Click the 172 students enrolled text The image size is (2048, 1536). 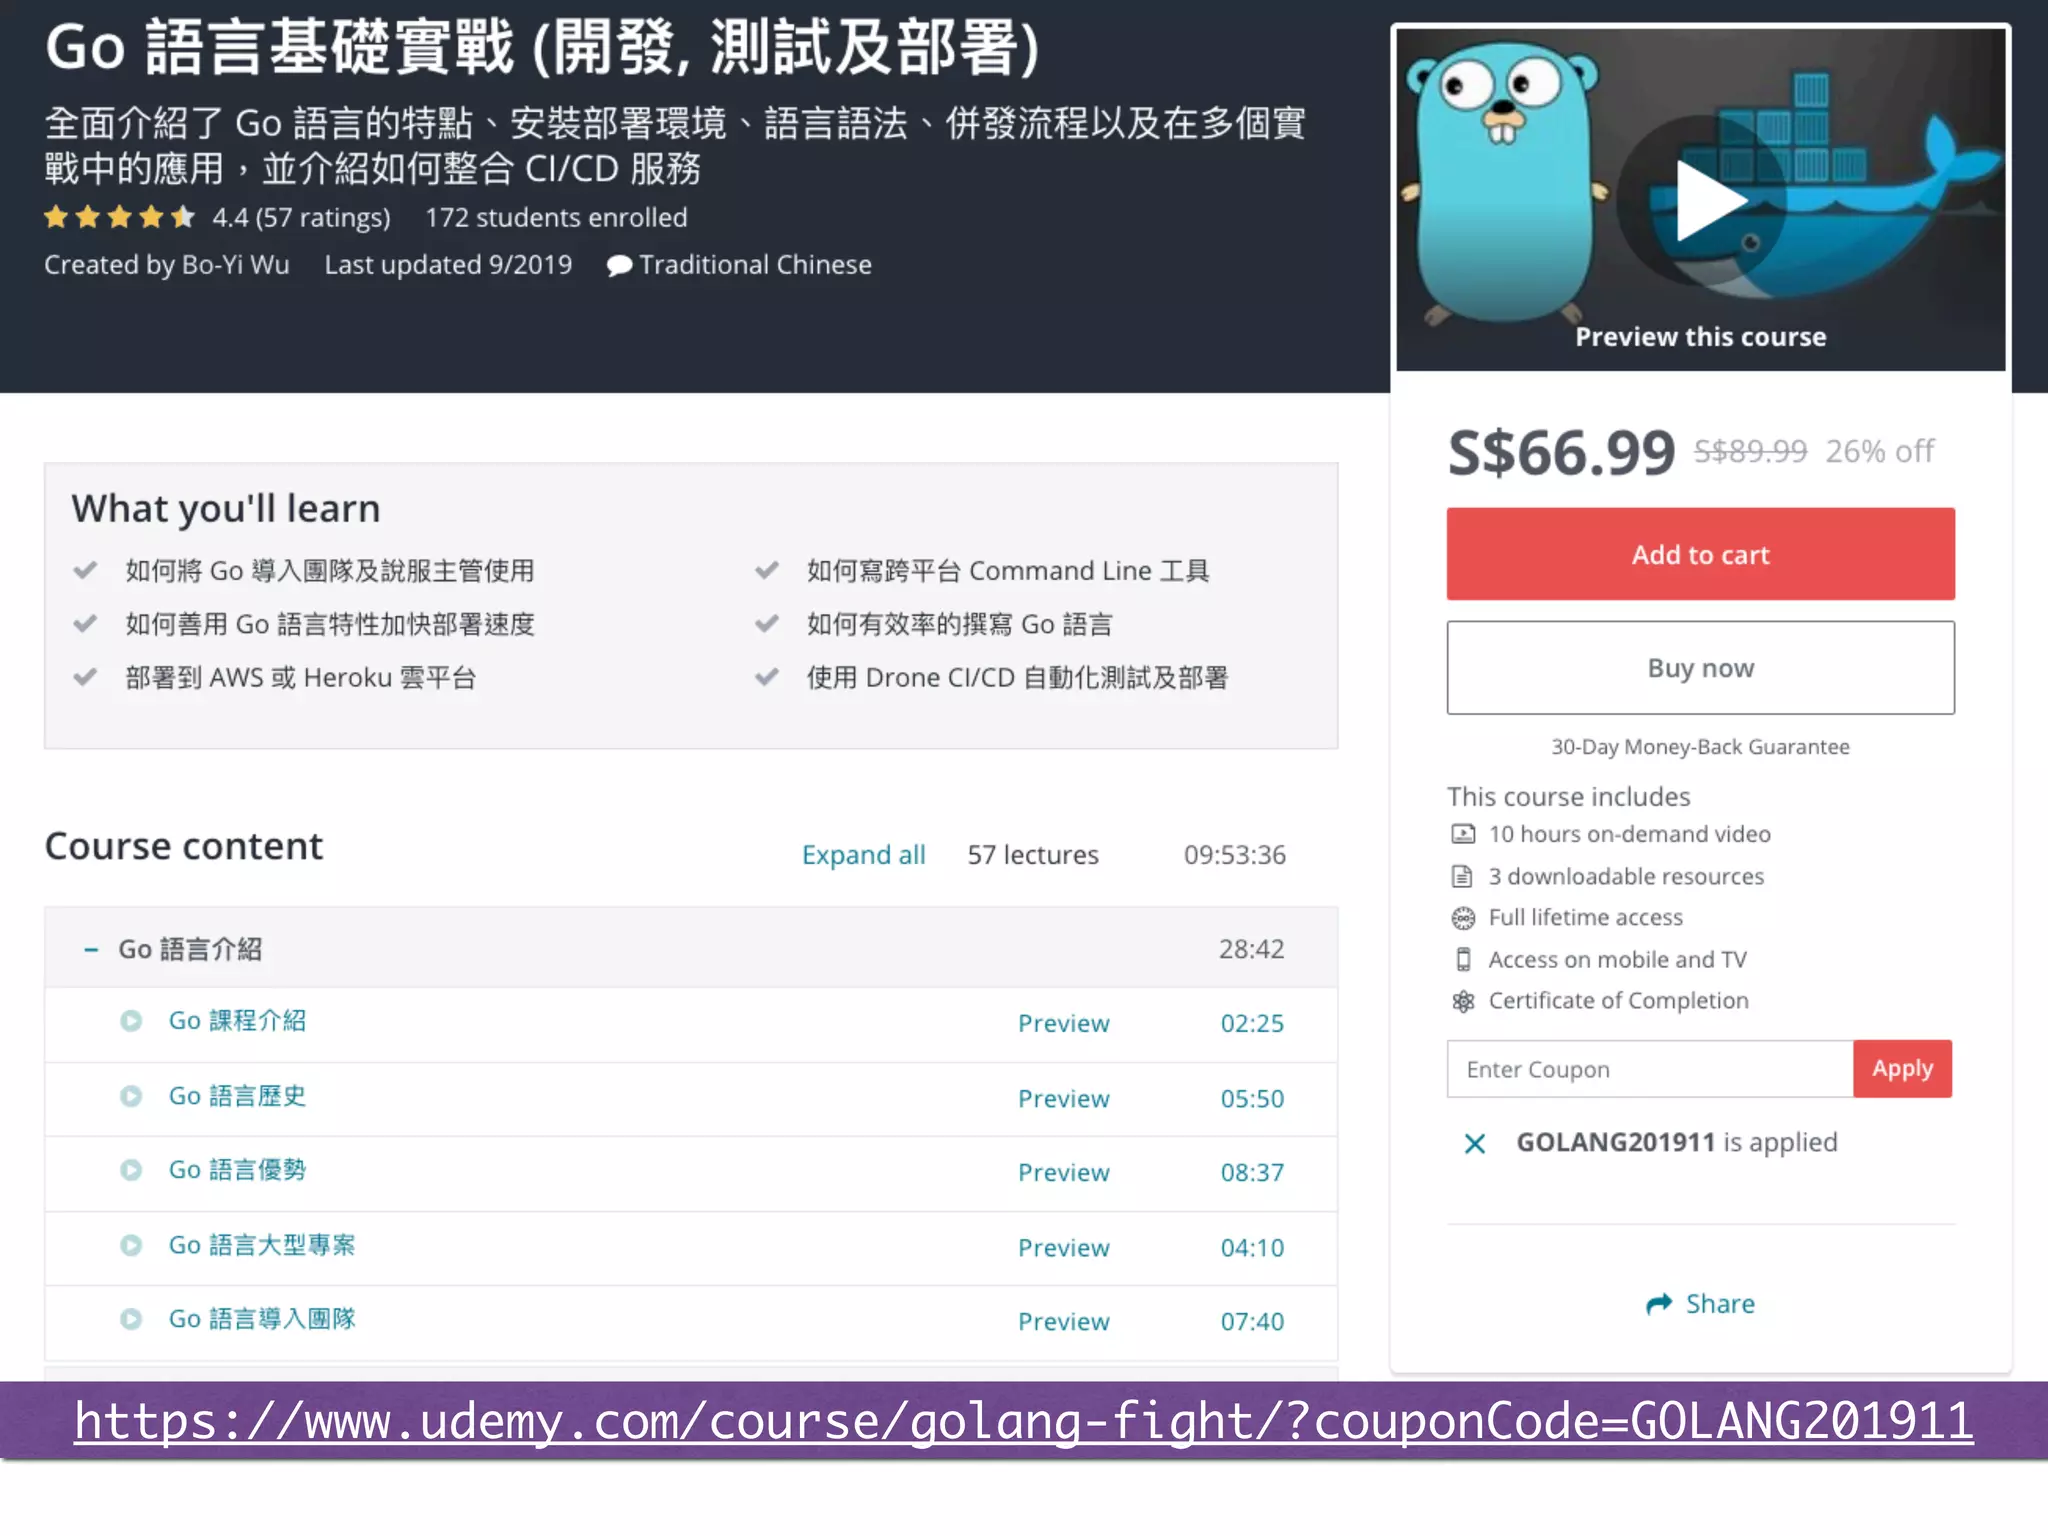coord(556,218)
